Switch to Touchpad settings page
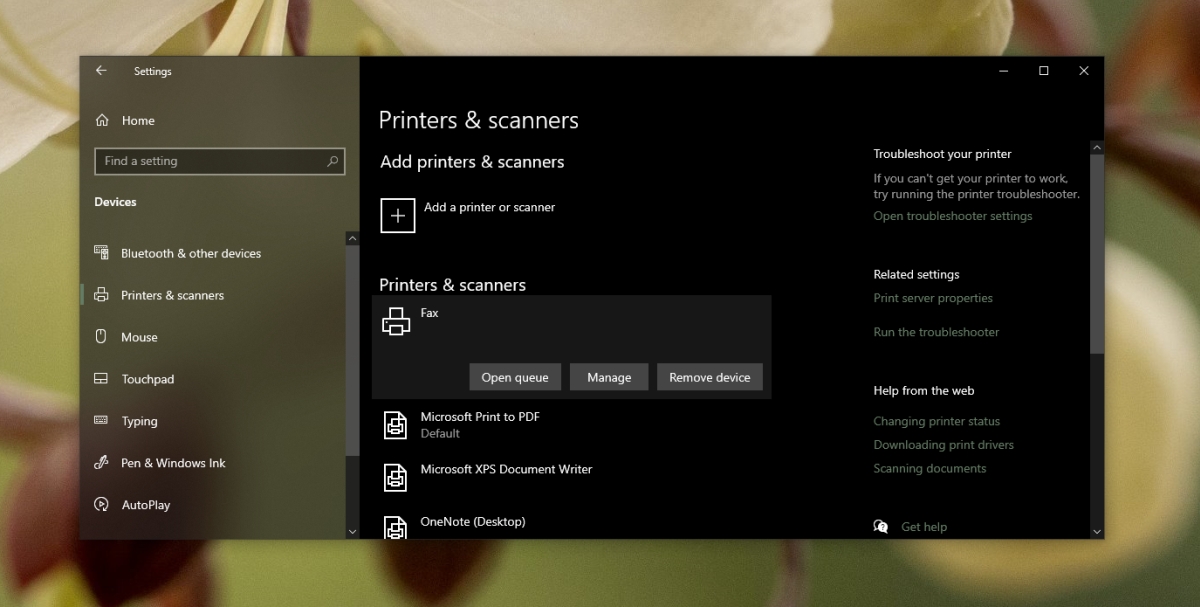The width and height of the screenshot is (1200, 607). point(147,379)
